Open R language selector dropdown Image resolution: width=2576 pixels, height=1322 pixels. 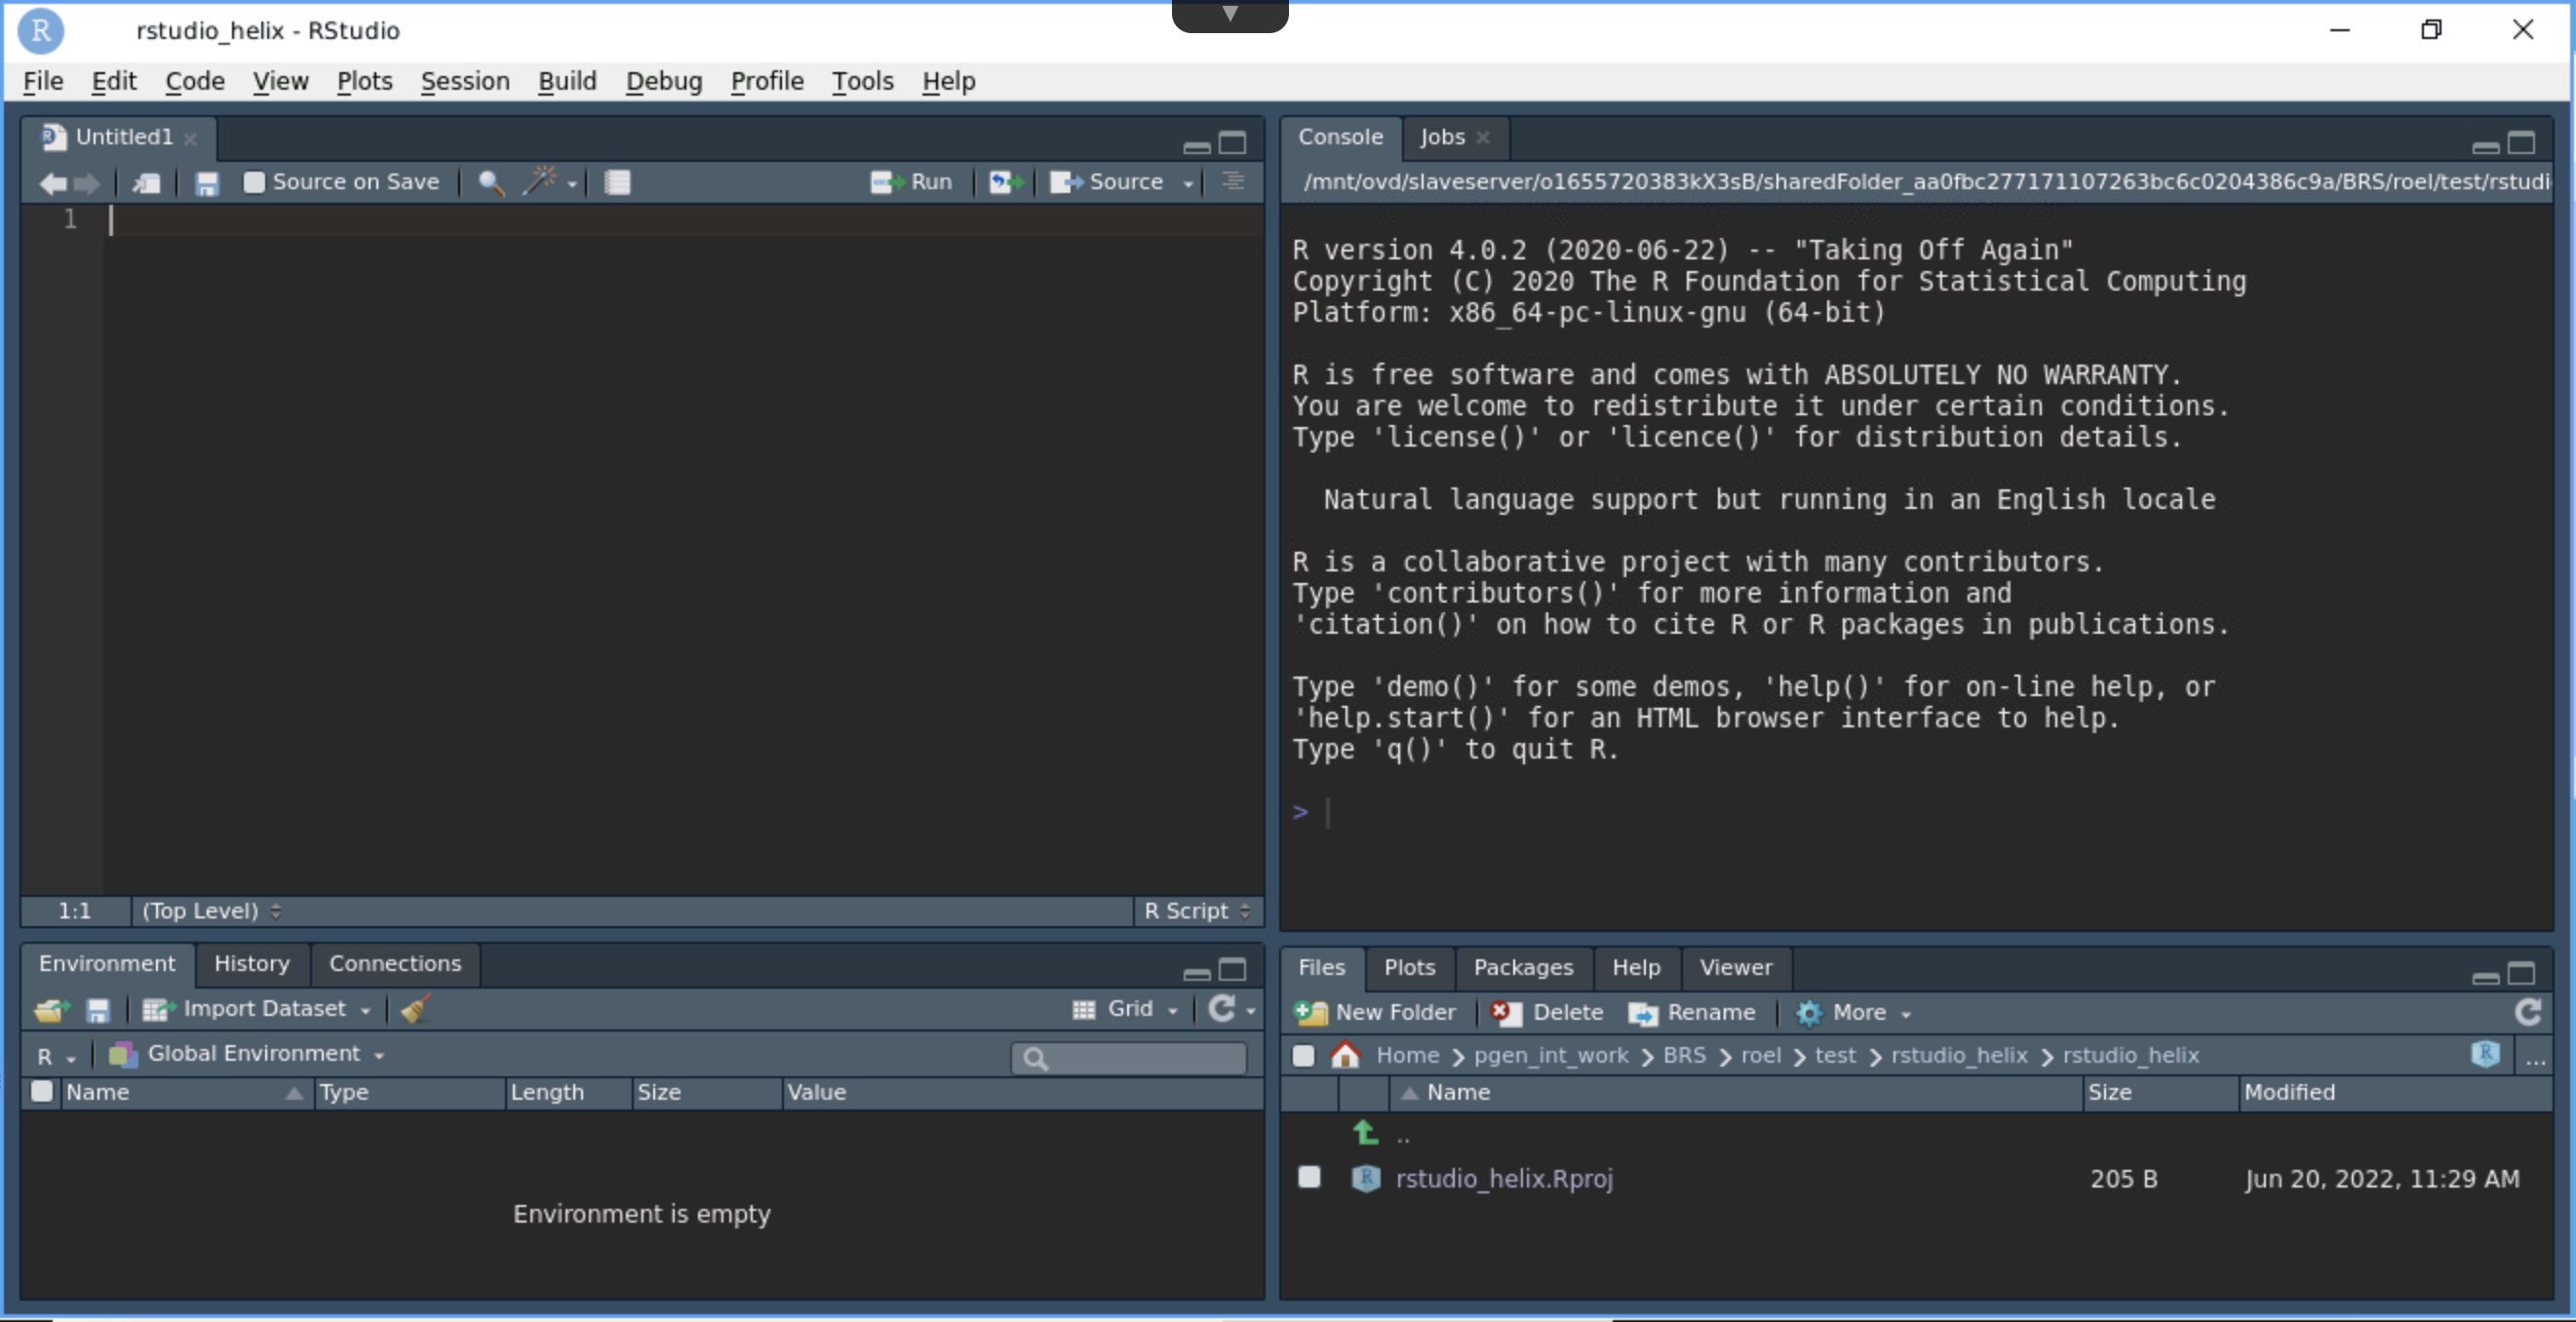[57, 1056]
